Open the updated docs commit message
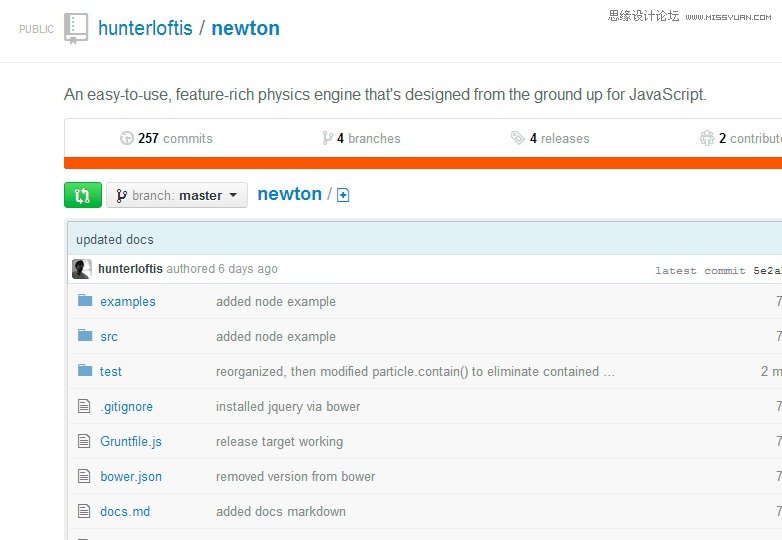The image size is (782, 540). click(x=115, y=240)
